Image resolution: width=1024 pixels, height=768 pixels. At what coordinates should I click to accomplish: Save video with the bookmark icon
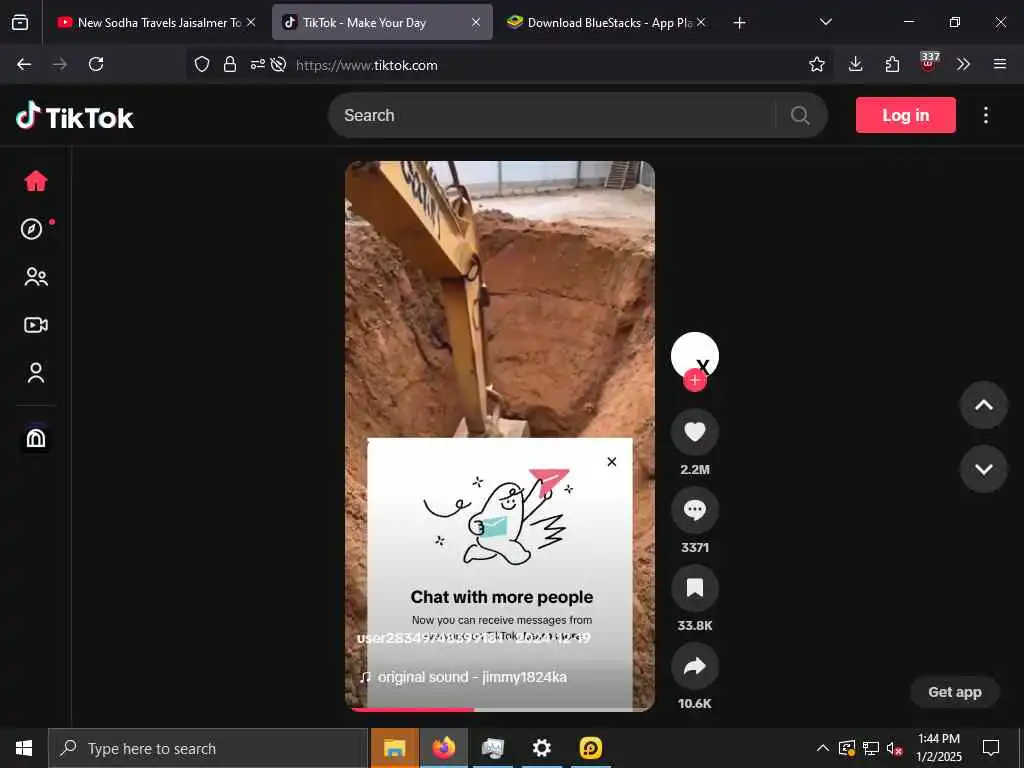695,588
